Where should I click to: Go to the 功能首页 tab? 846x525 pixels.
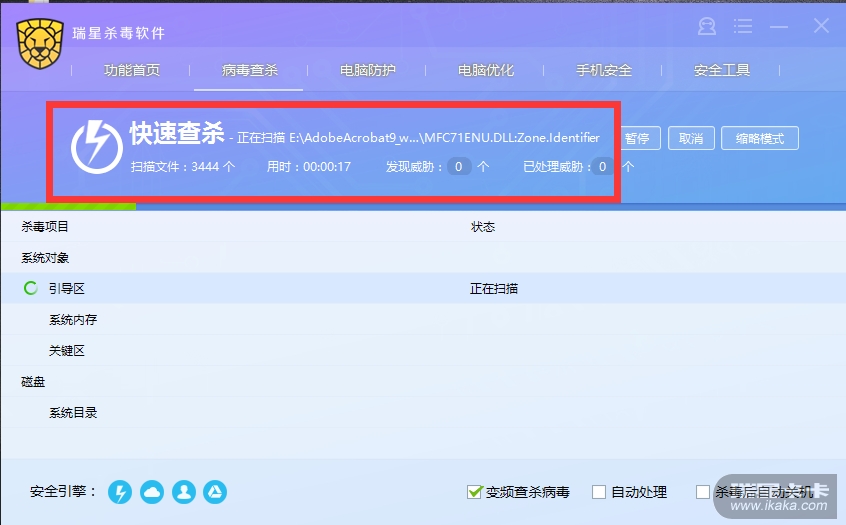click(132, 70)
